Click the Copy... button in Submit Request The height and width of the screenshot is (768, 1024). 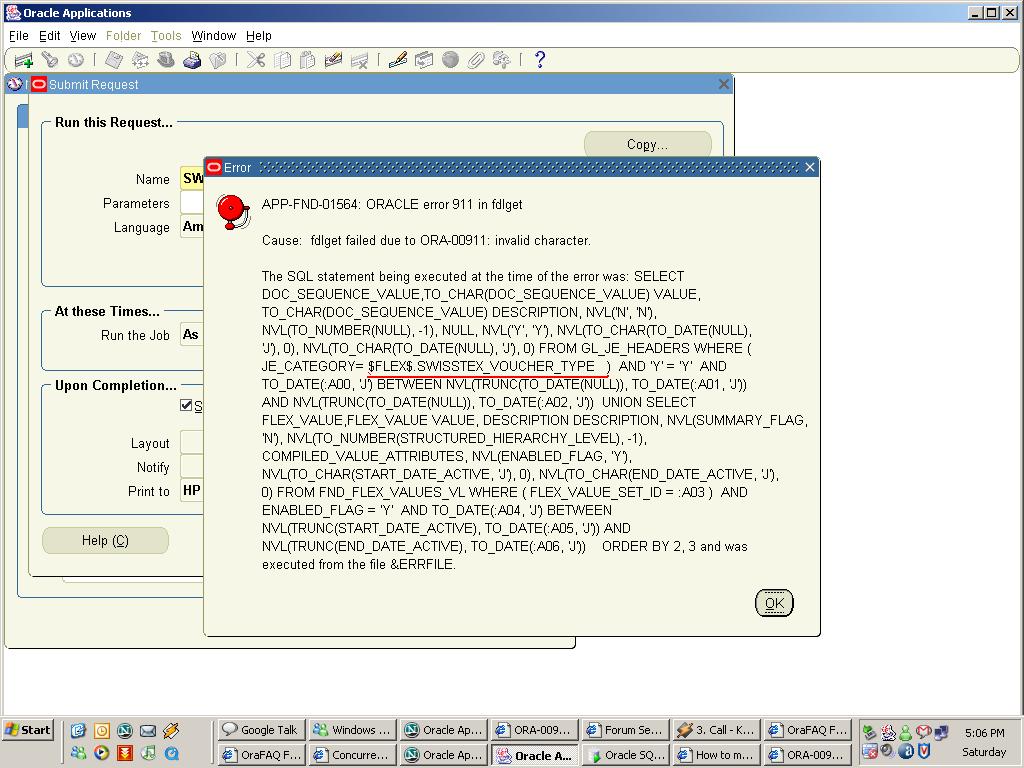coord(647,144)
